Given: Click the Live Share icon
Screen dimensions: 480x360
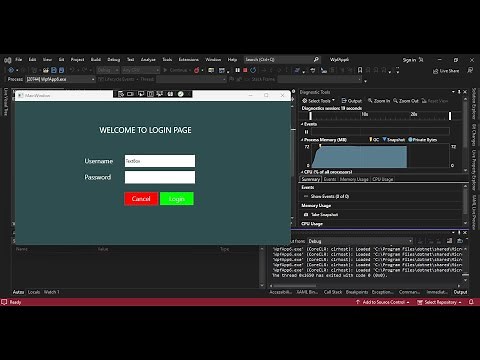Looking at the screenshot, I should (x=435, y=71).
